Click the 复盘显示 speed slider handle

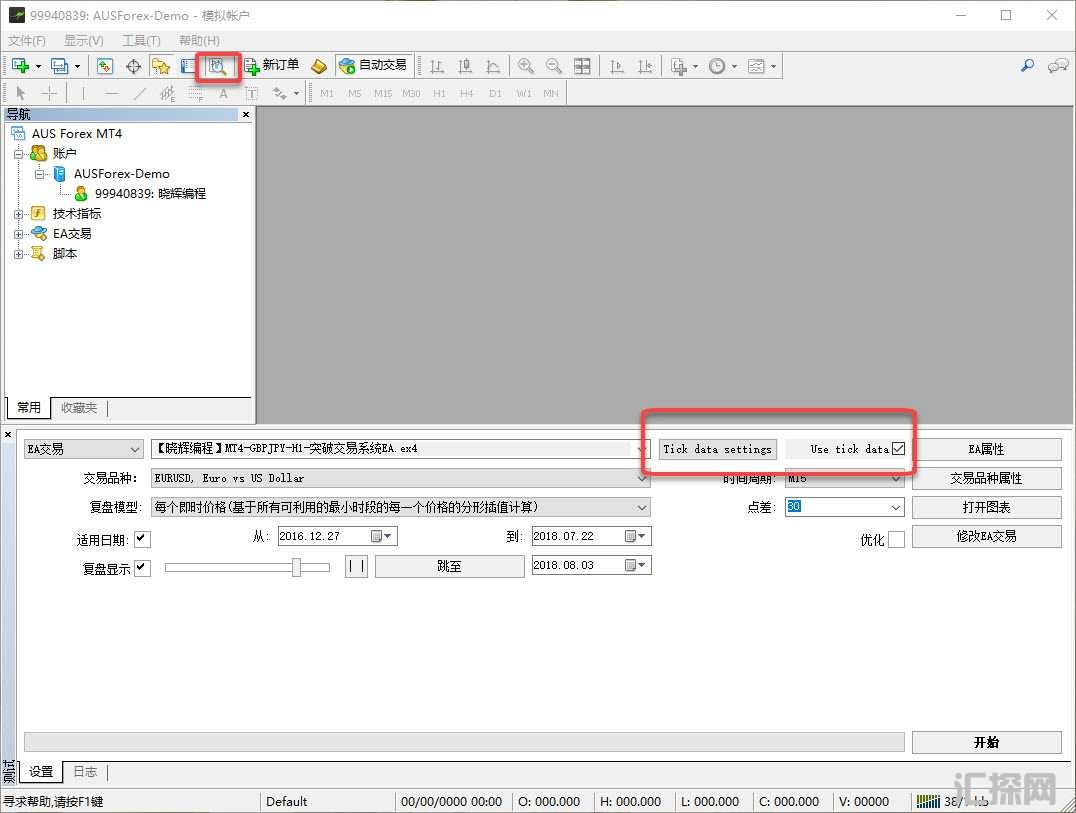point(296,567)
